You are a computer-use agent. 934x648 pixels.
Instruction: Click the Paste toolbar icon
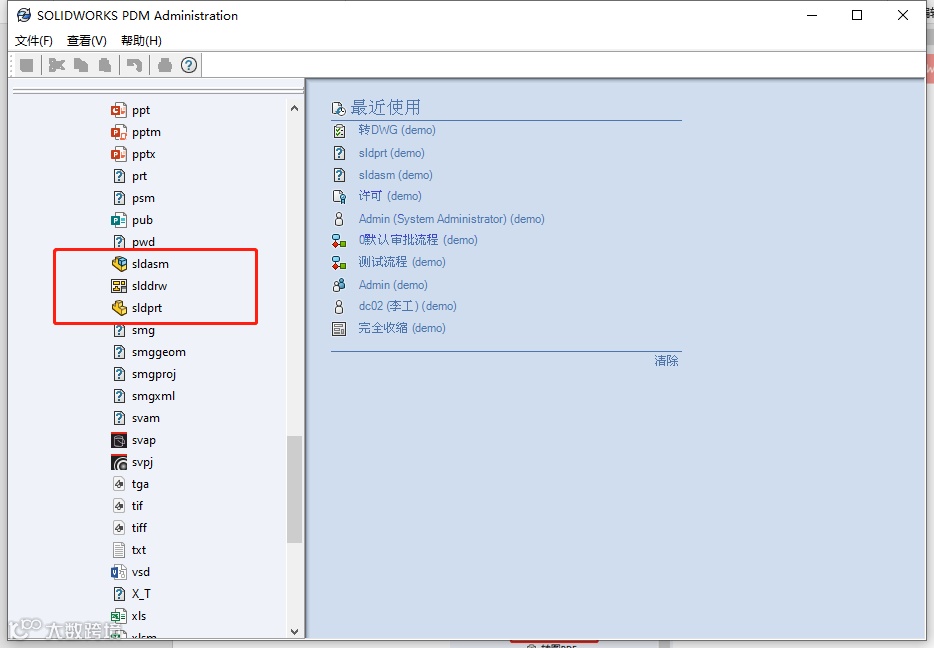(105, 65)
